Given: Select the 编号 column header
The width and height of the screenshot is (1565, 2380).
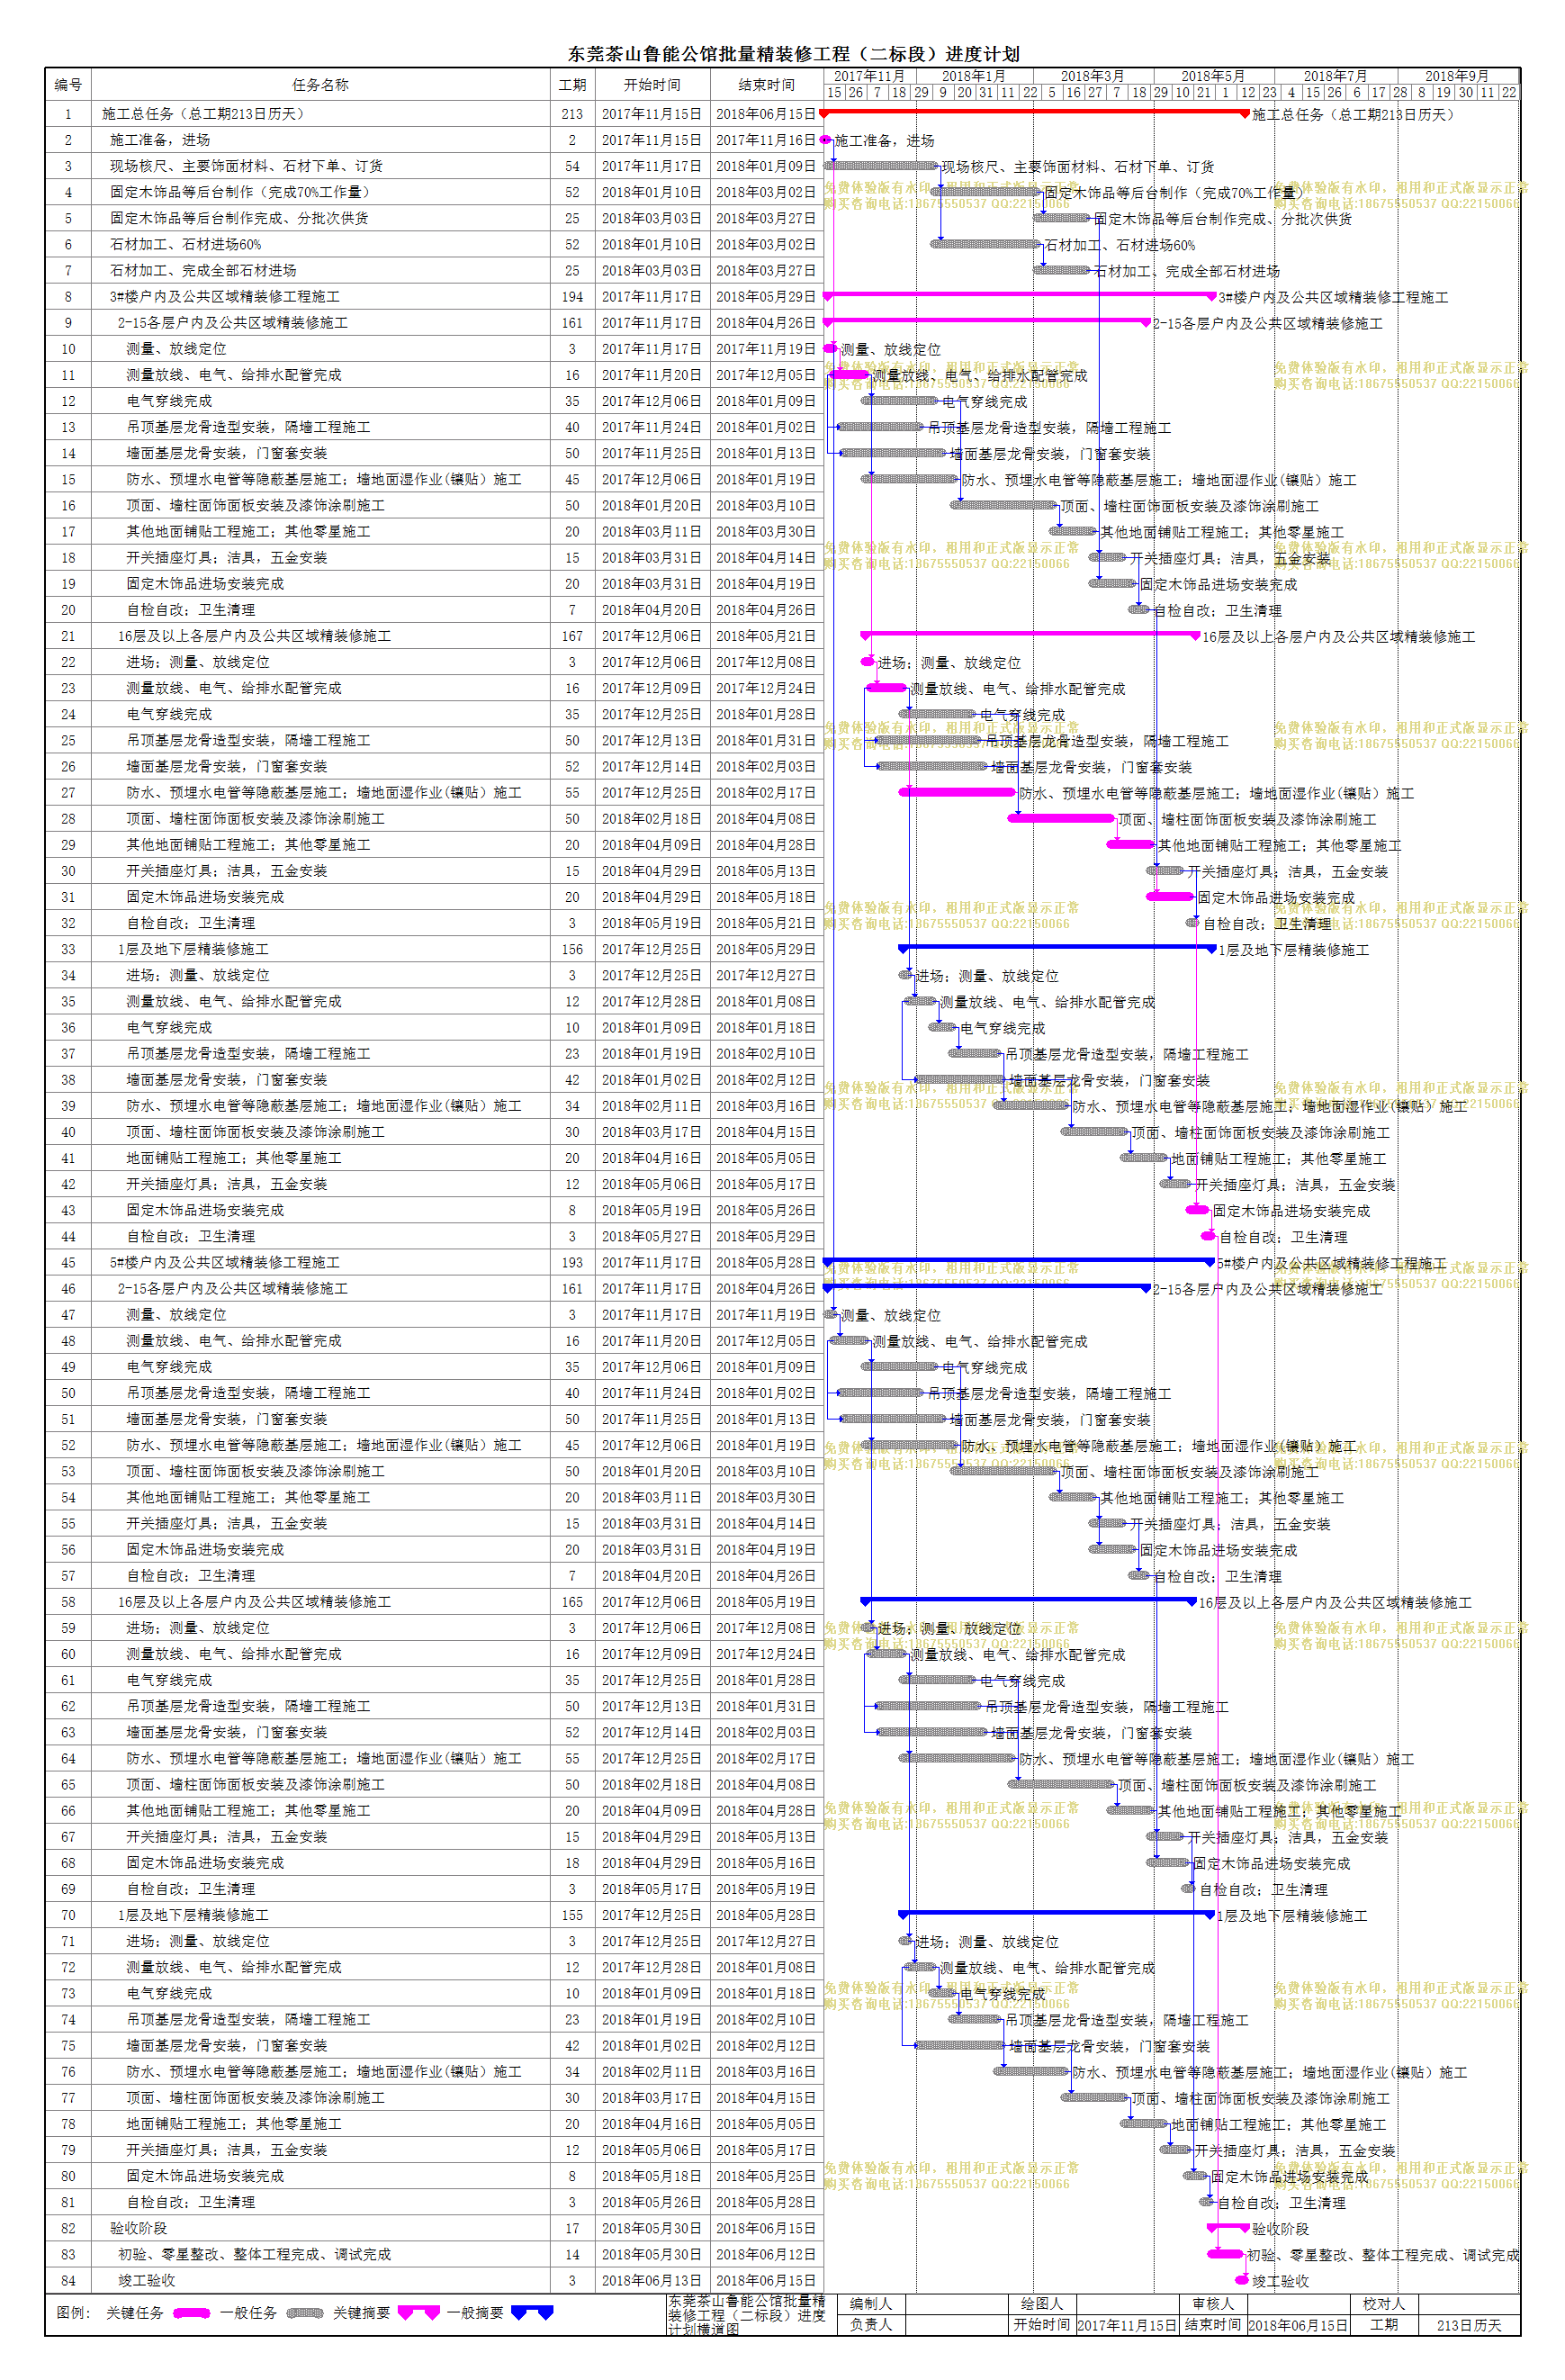Looking at the screenshot, I should (68, 85).
